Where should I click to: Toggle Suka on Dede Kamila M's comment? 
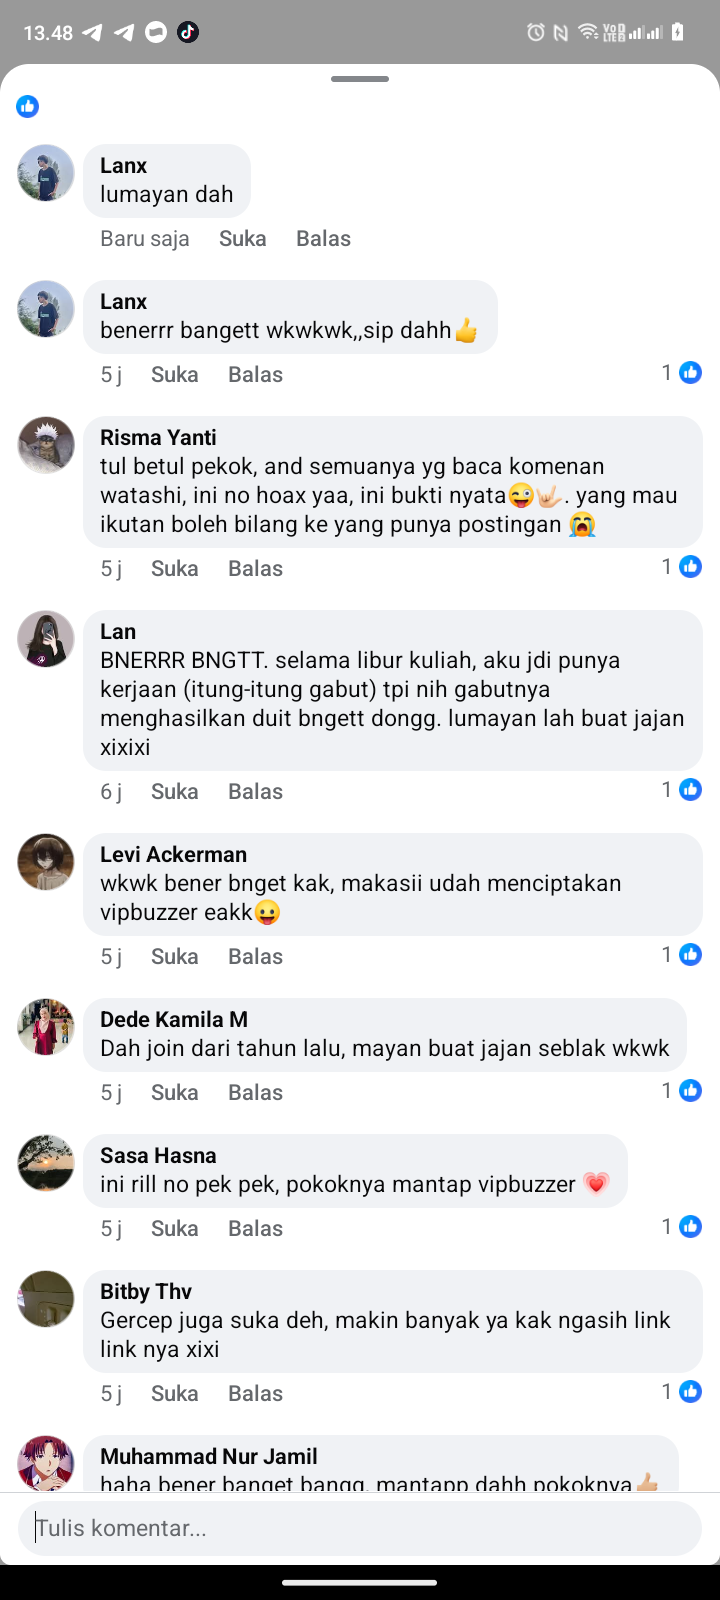tap(175, 1093)
